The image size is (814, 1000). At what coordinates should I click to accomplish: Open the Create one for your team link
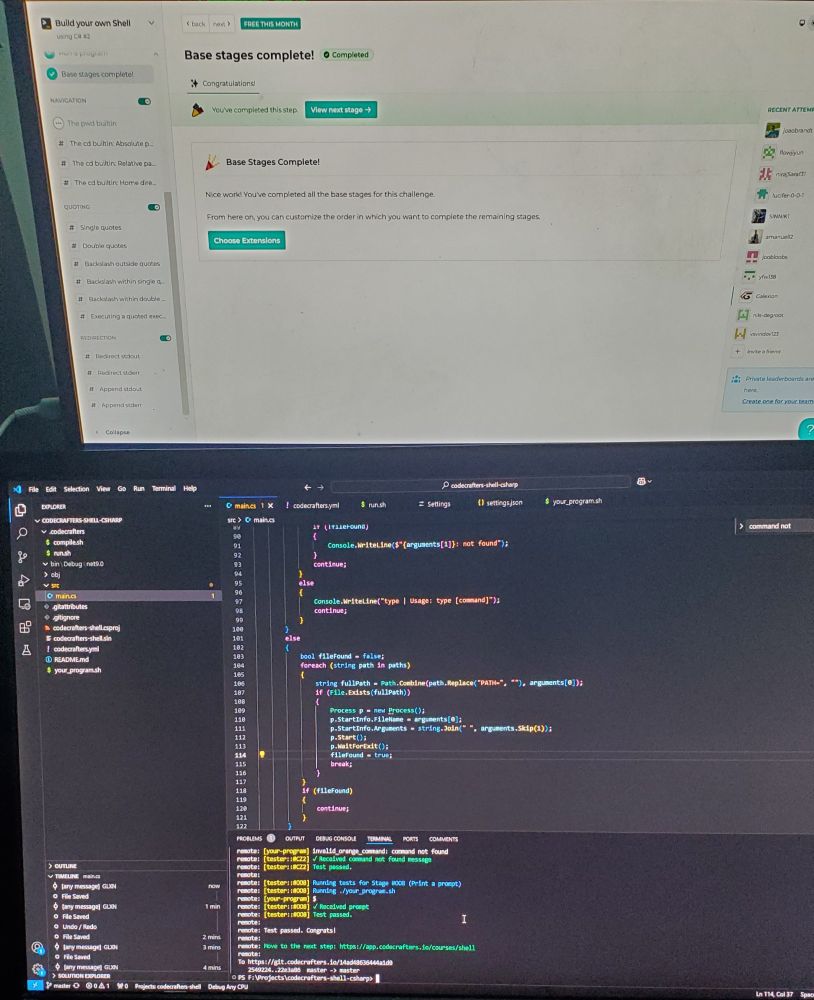778,401
